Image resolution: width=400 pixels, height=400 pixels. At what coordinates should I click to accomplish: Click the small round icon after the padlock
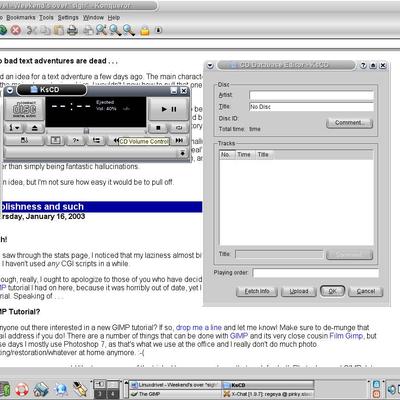point(159,30)
